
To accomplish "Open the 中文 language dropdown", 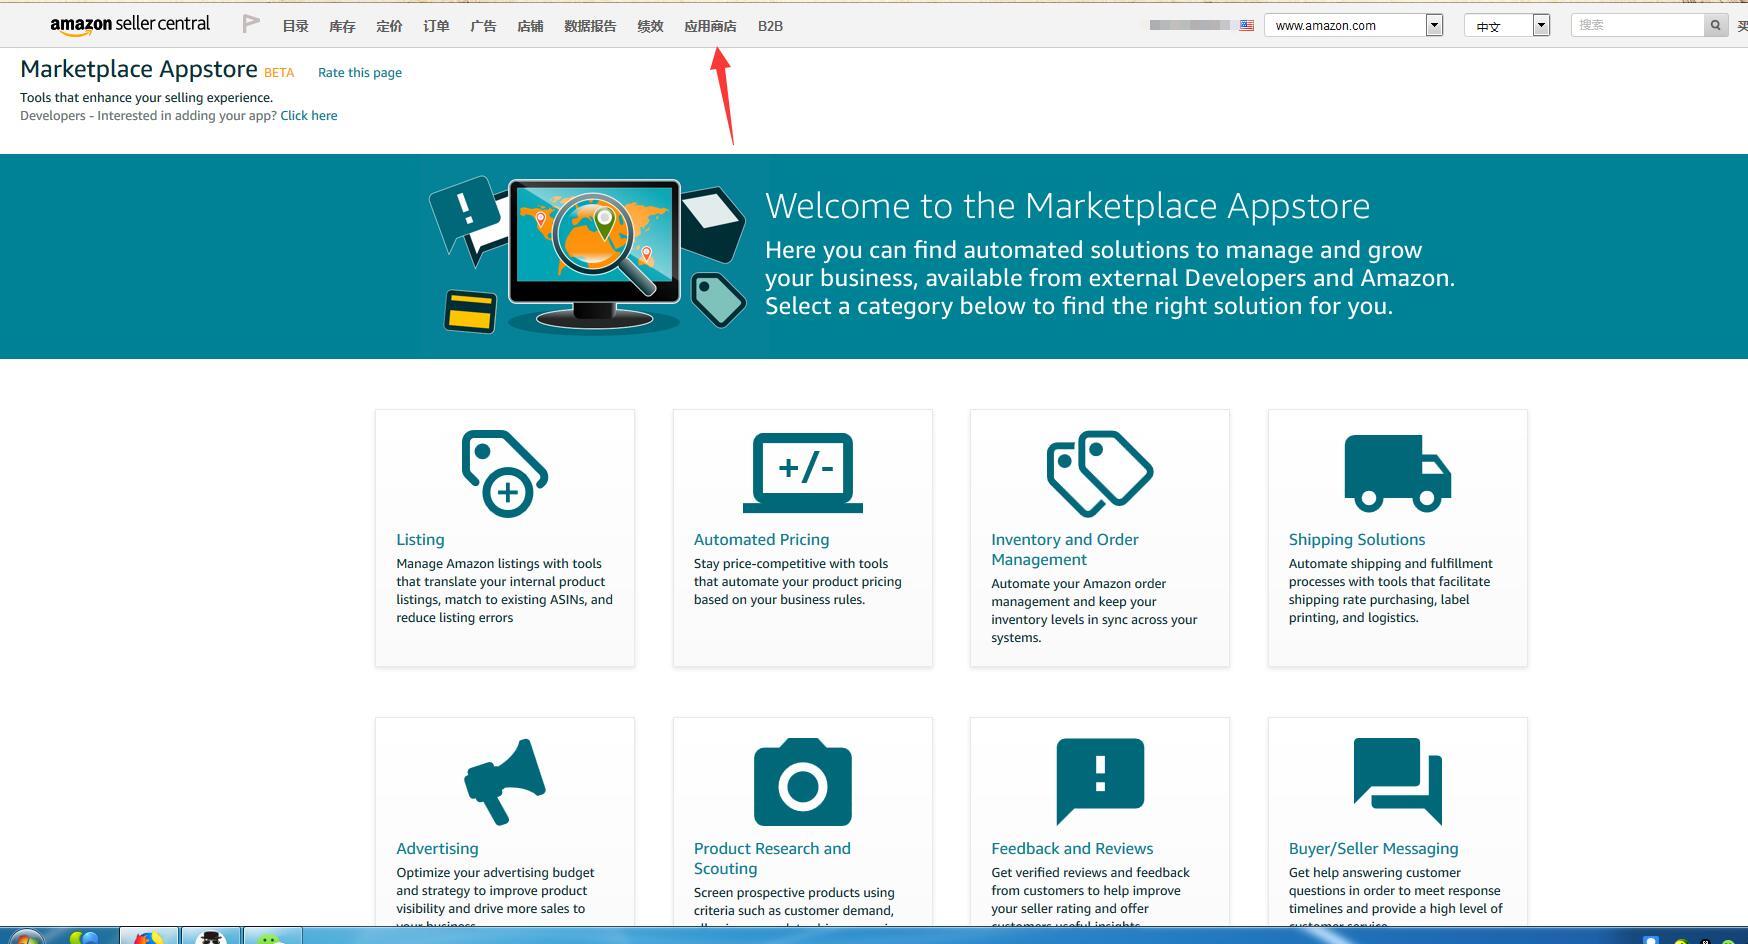I will tap(1541, 26).
